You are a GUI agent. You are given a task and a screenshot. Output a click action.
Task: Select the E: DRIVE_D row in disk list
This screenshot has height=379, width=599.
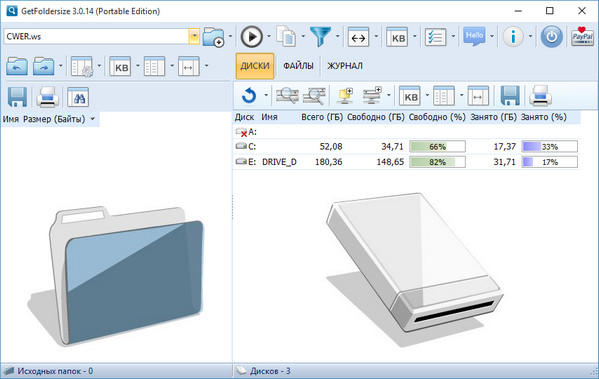point(407,162)
